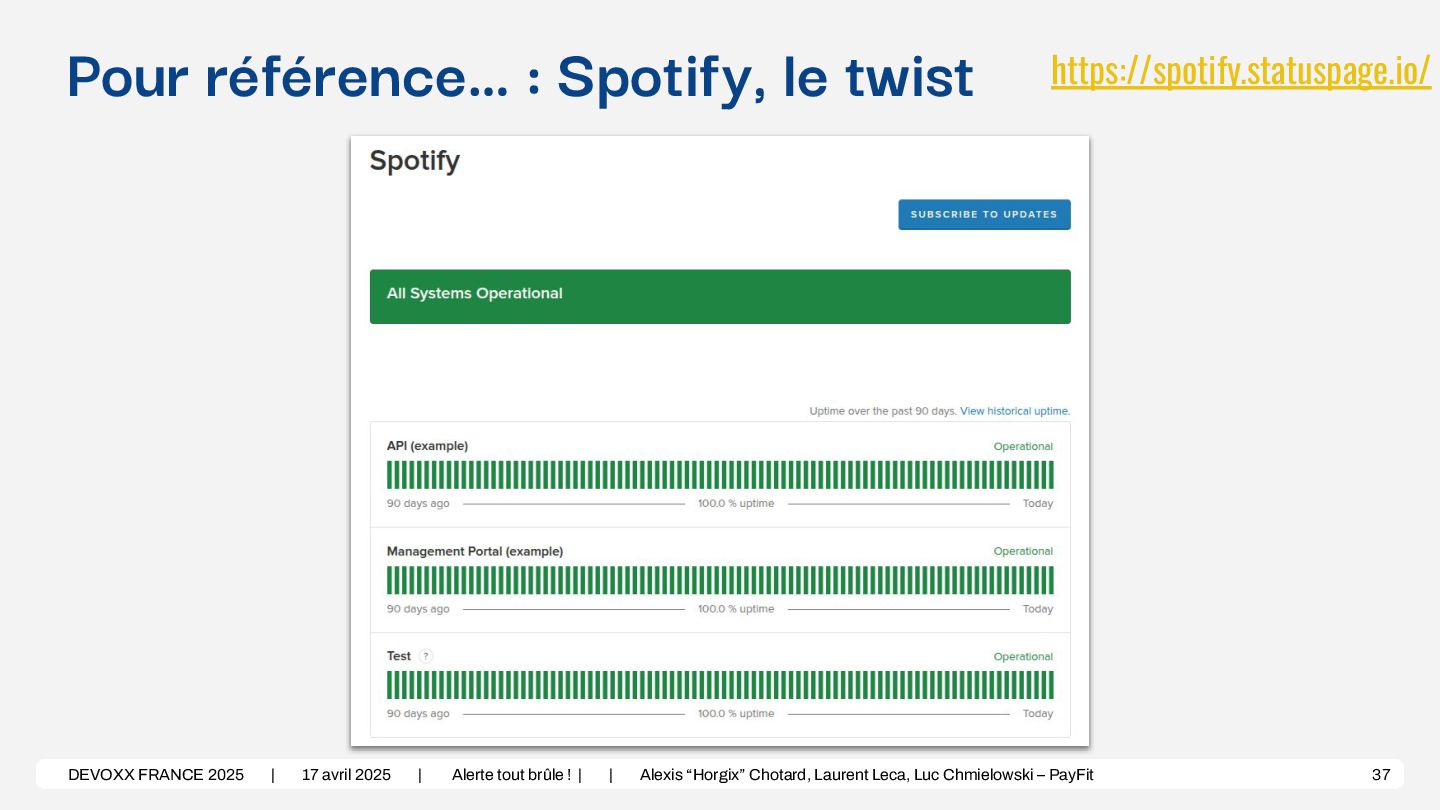The width and height of the screenshot is (1440, 810).
Task: Click the speaker names in the footer
Action: (x=866, y=775)
